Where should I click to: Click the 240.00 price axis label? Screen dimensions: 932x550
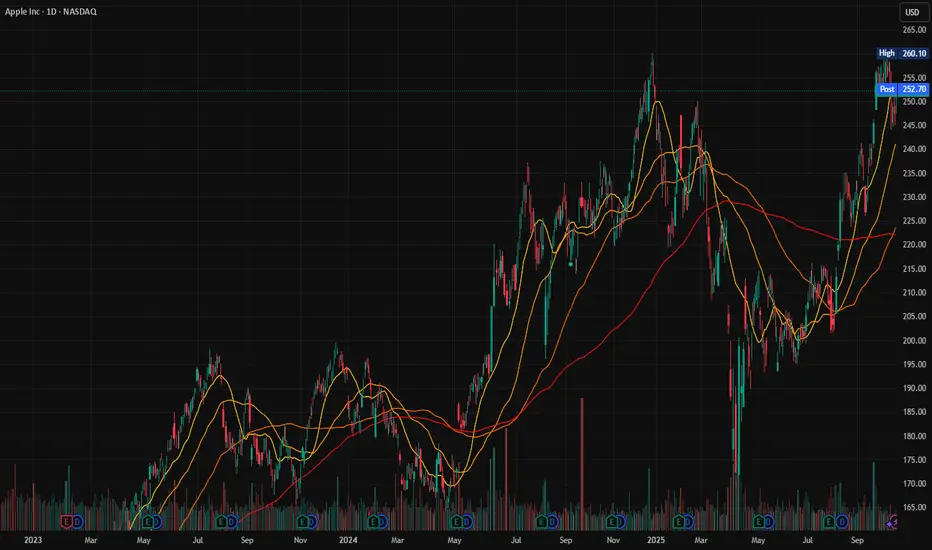coord(914,149)
